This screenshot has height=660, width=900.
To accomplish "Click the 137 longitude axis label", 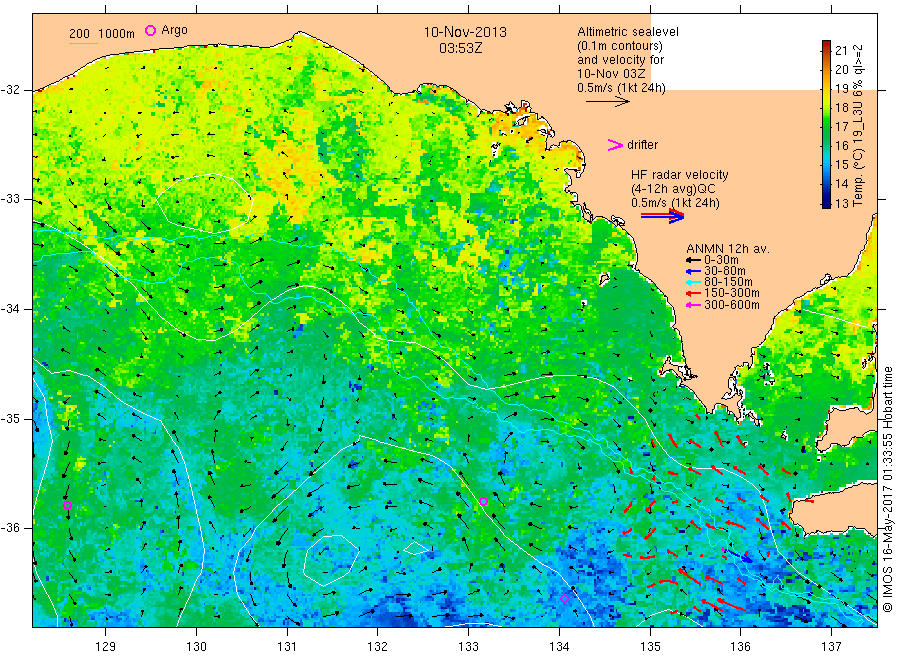I will [832, 647].
